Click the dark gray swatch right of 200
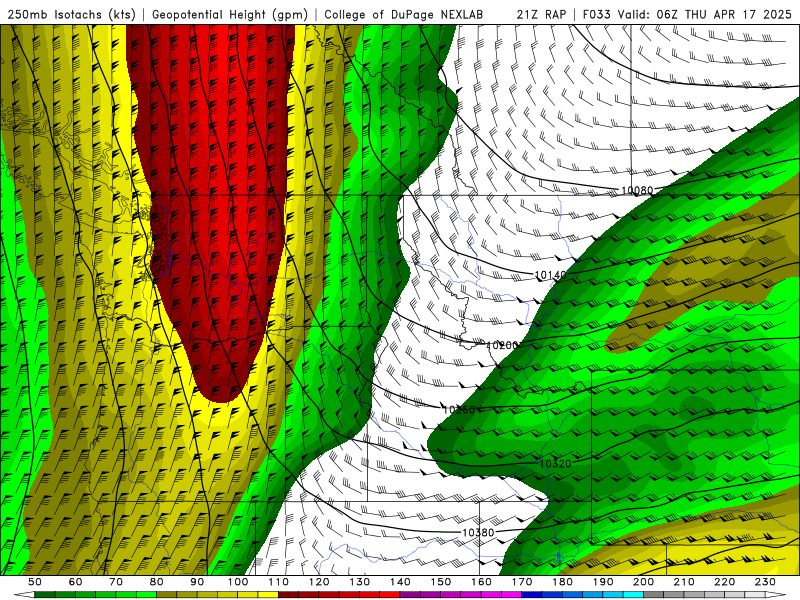 (x=654, y=595)
